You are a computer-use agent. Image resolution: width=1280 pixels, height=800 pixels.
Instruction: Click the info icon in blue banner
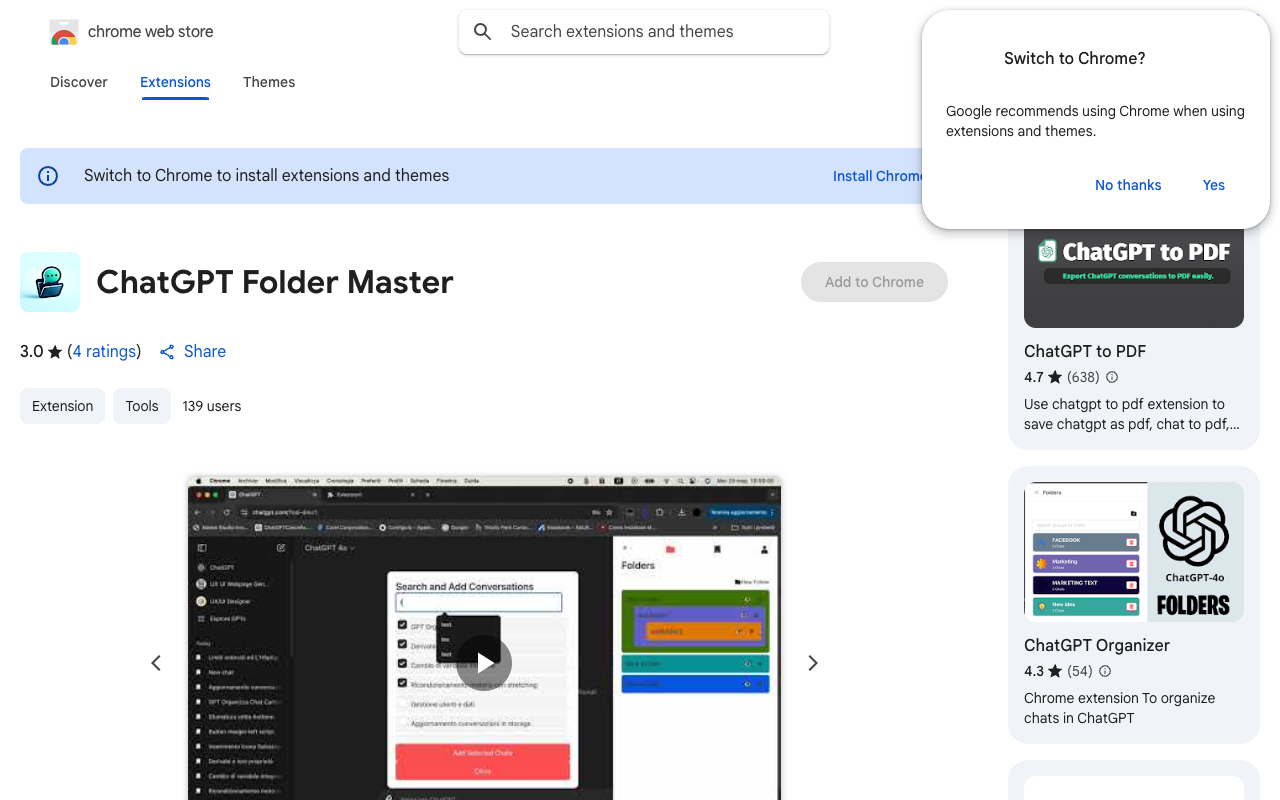click(x=48, y=176)
